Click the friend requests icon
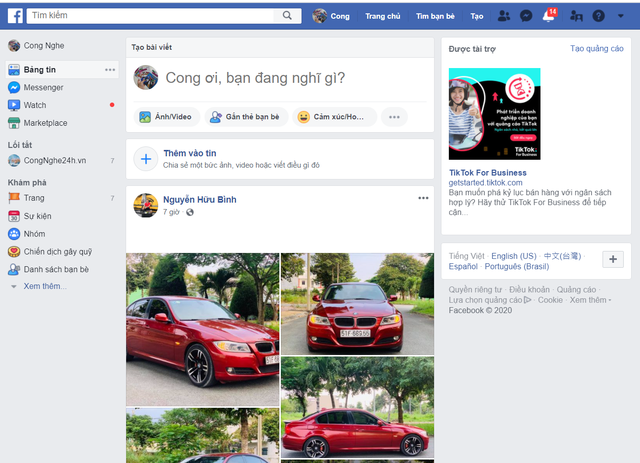Viewport: 640px width, 463px height. pyautogui.click(x=503, y=16)
